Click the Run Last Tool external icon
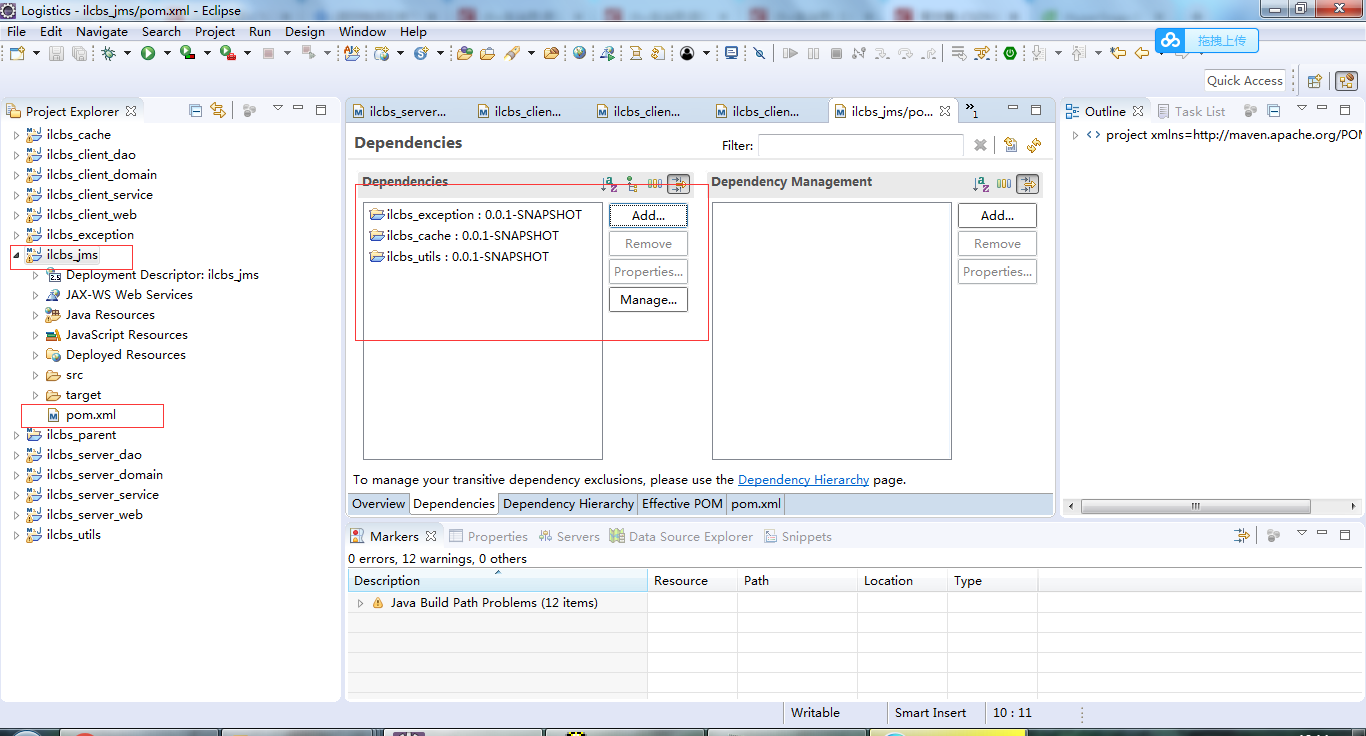This screenshot has width=1366, height=736. point(227,53)
